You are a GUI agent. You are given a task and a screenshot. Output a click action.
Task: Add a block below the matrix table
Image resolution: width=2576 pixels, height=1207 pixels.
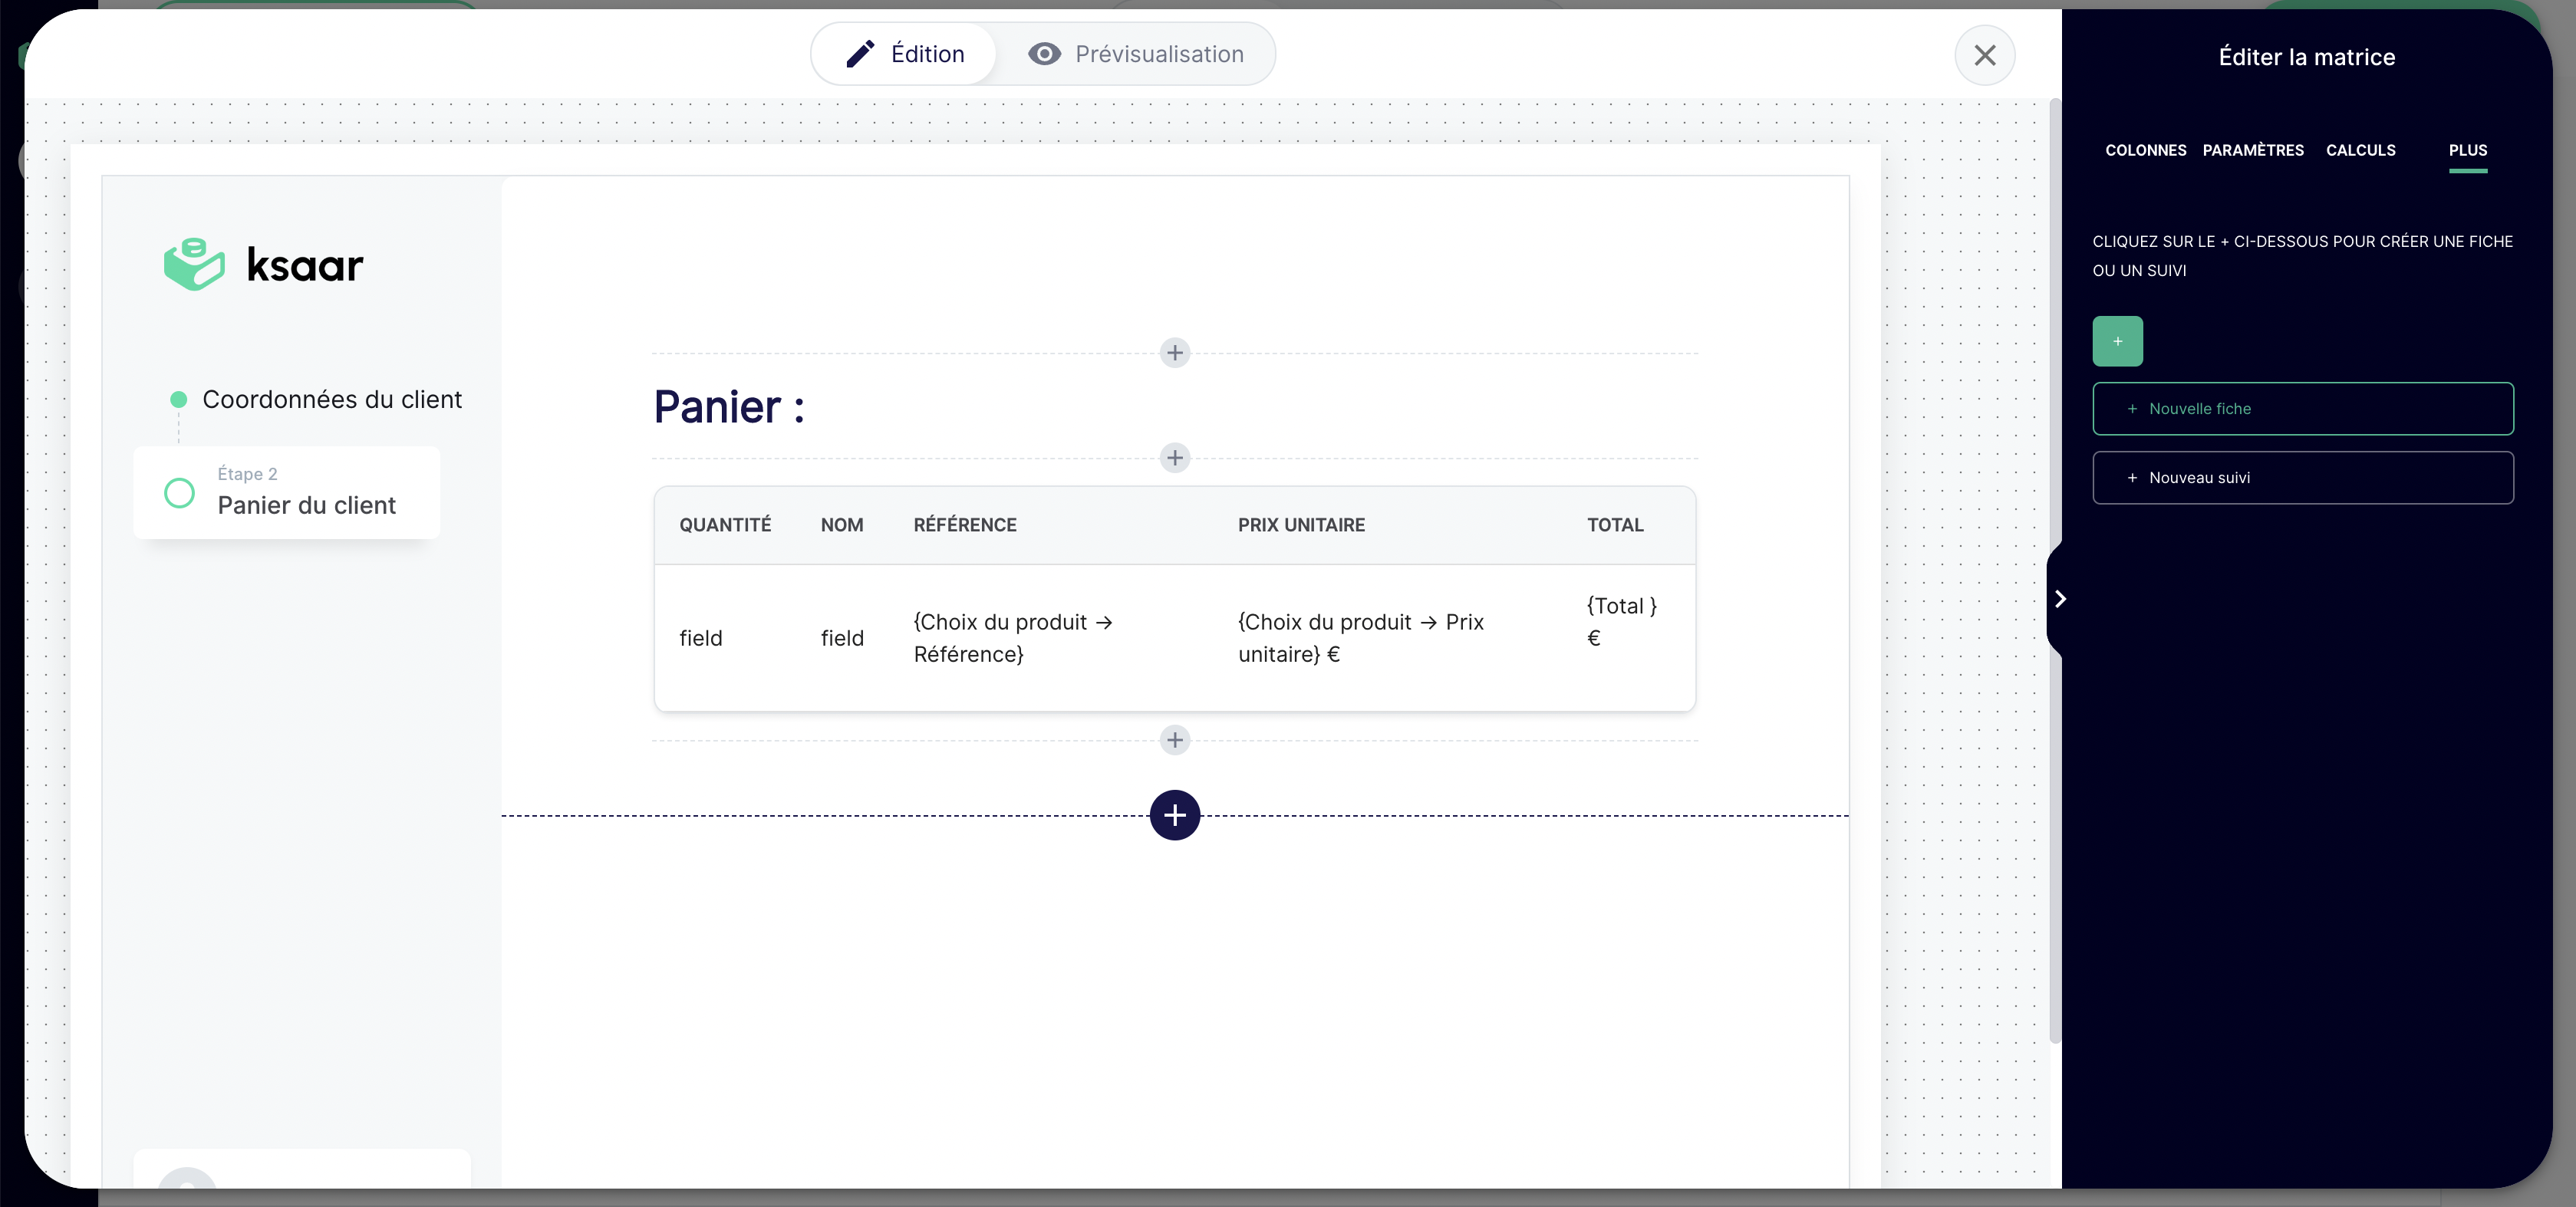click(x=1174, y=740)
